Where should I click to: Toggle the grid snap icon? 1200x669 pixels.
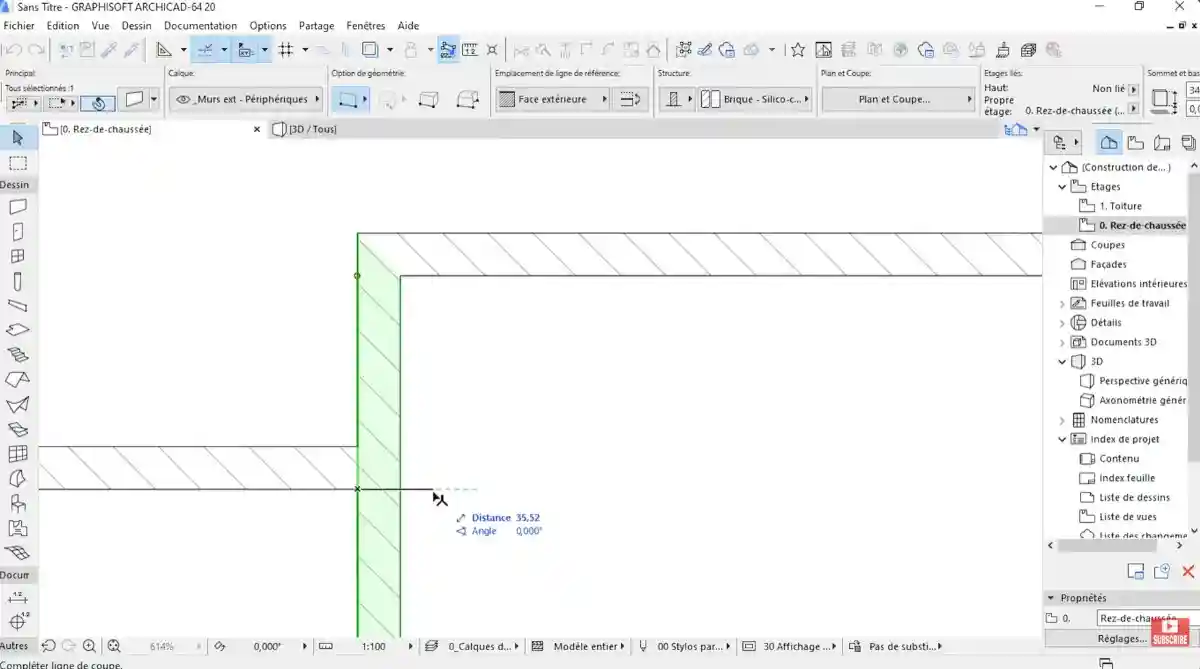tap(286, 49)
